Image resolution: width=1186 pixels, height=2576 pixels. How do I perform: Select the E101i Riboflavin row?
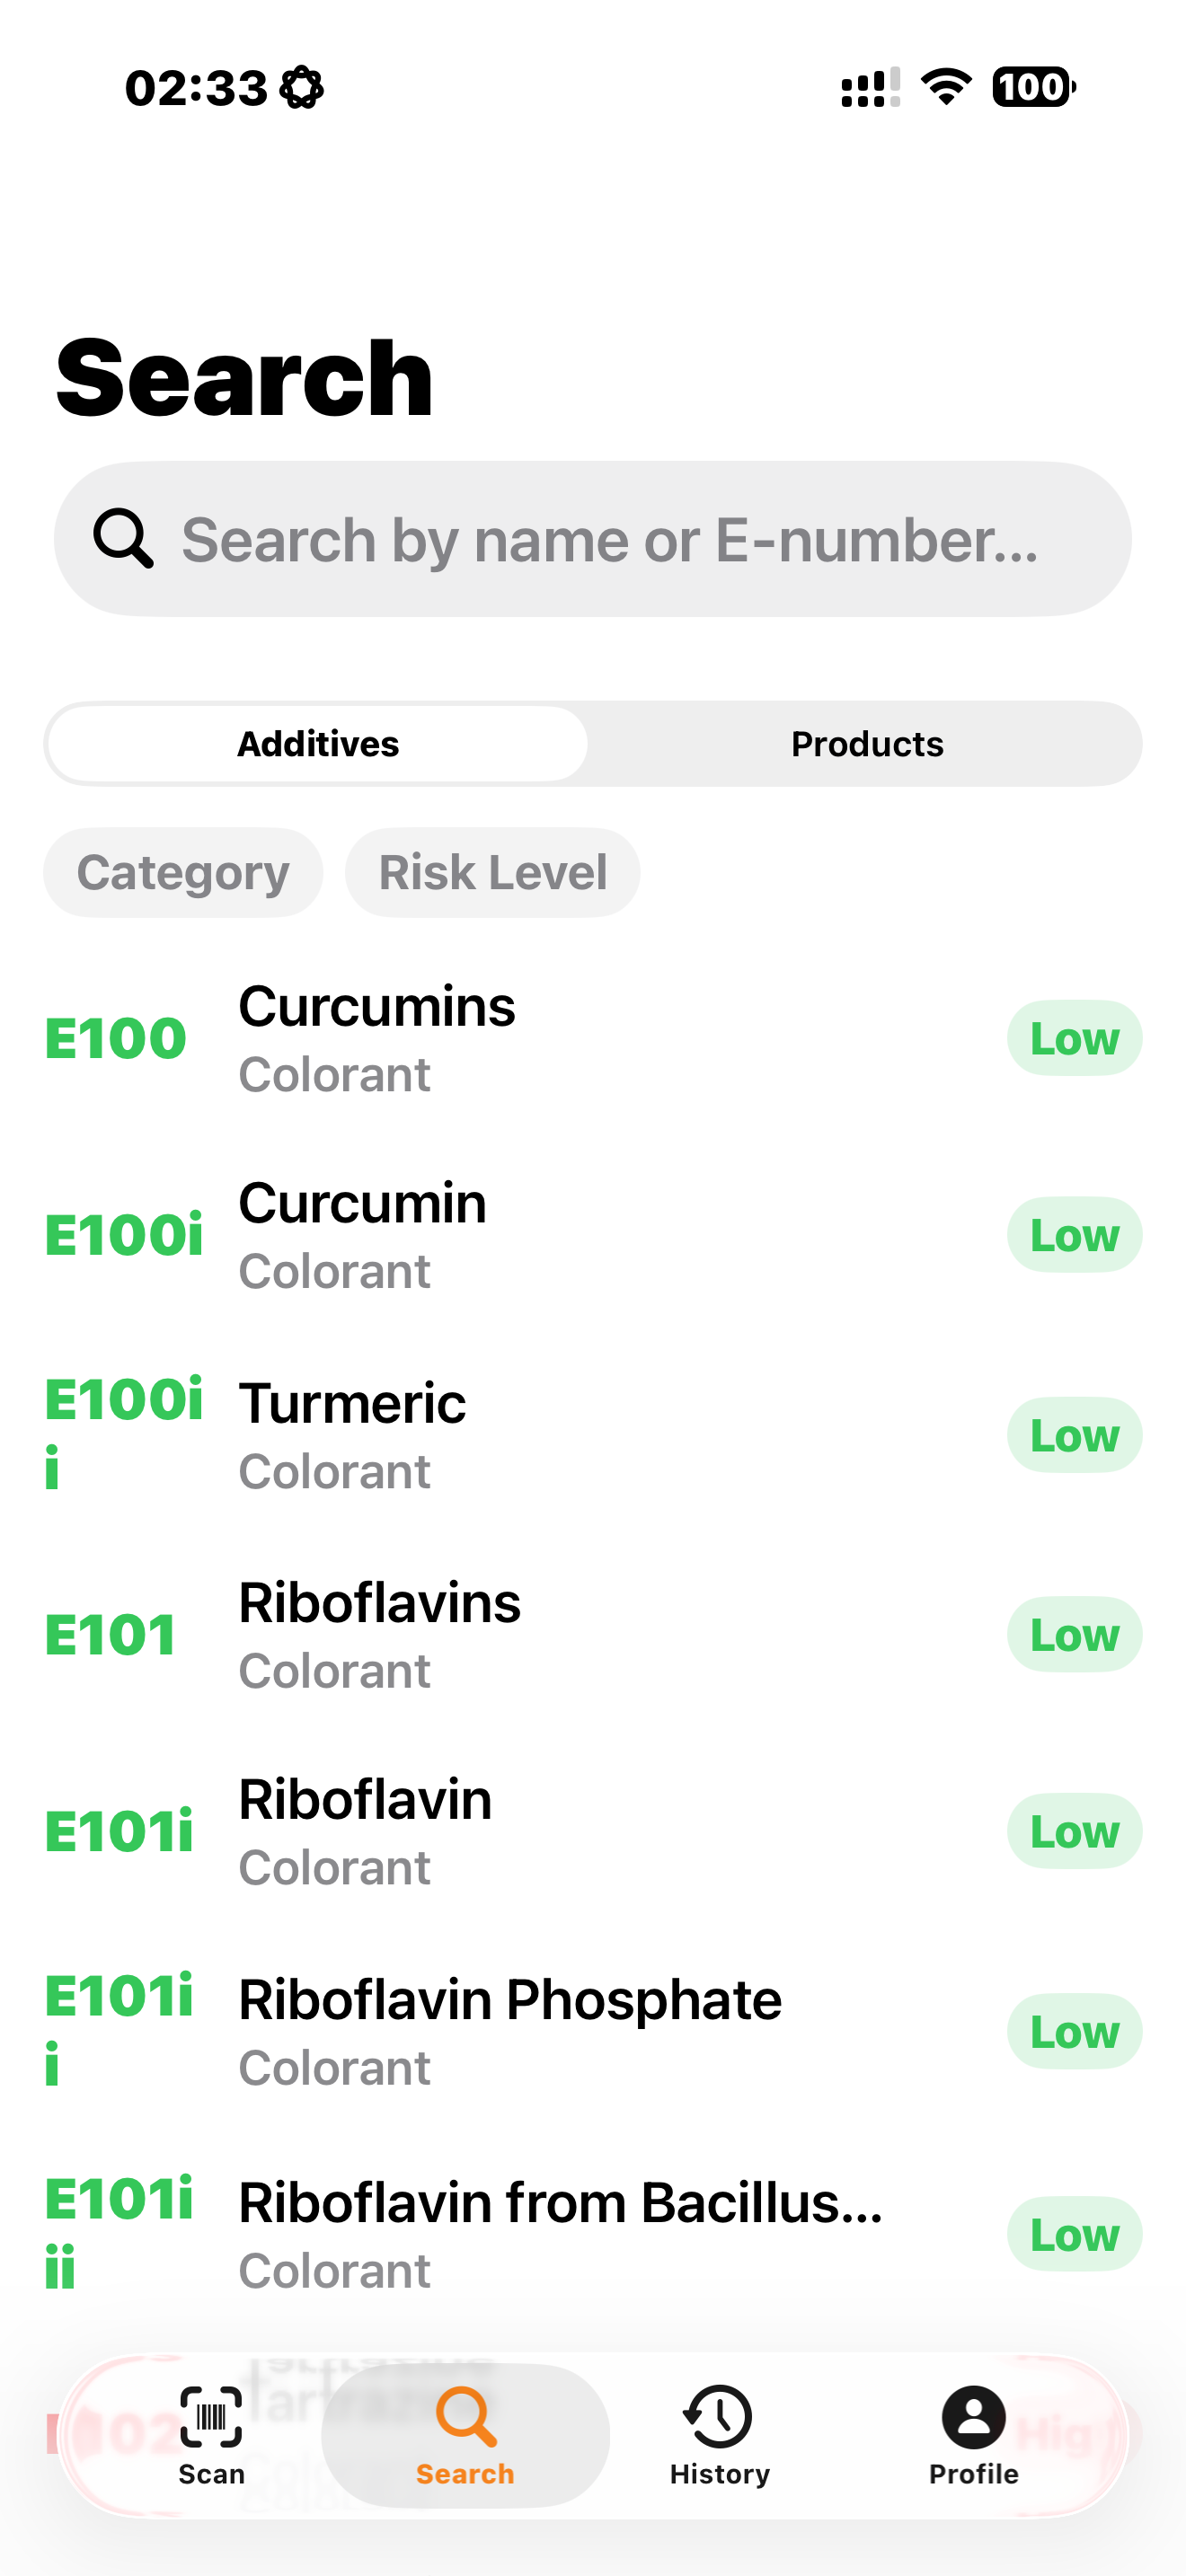coord(593,1832)
